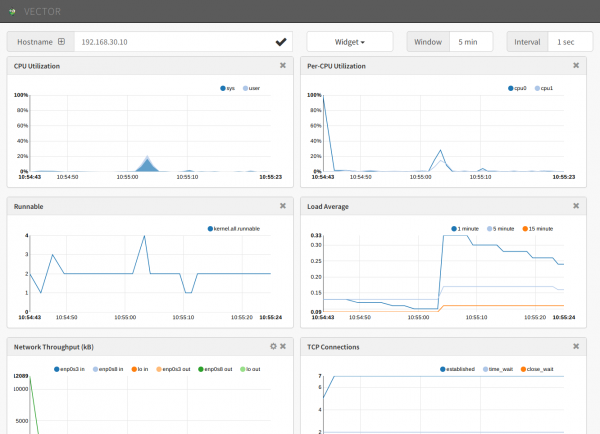
Task: Toggle cpu1 series in Per-CPU legend
Action: pyautogui.click(x=544, y=88)
